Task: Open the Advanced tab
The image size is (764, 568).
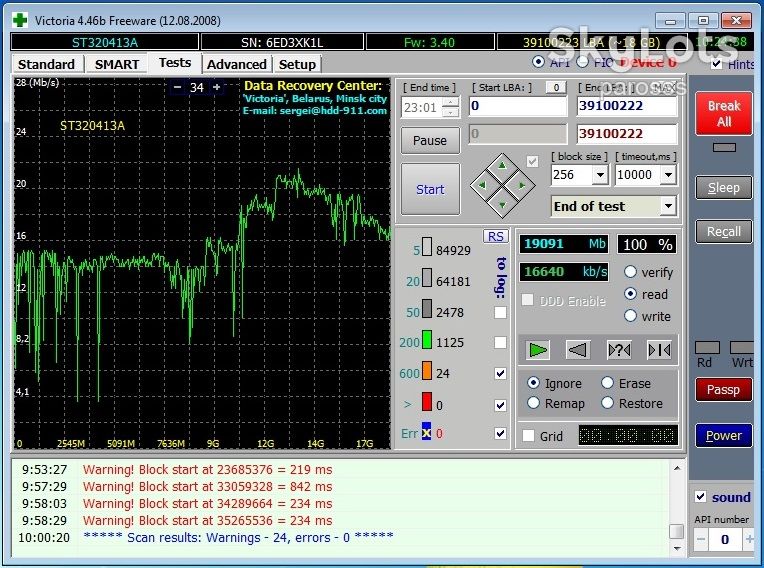Action: coord(237,64)
